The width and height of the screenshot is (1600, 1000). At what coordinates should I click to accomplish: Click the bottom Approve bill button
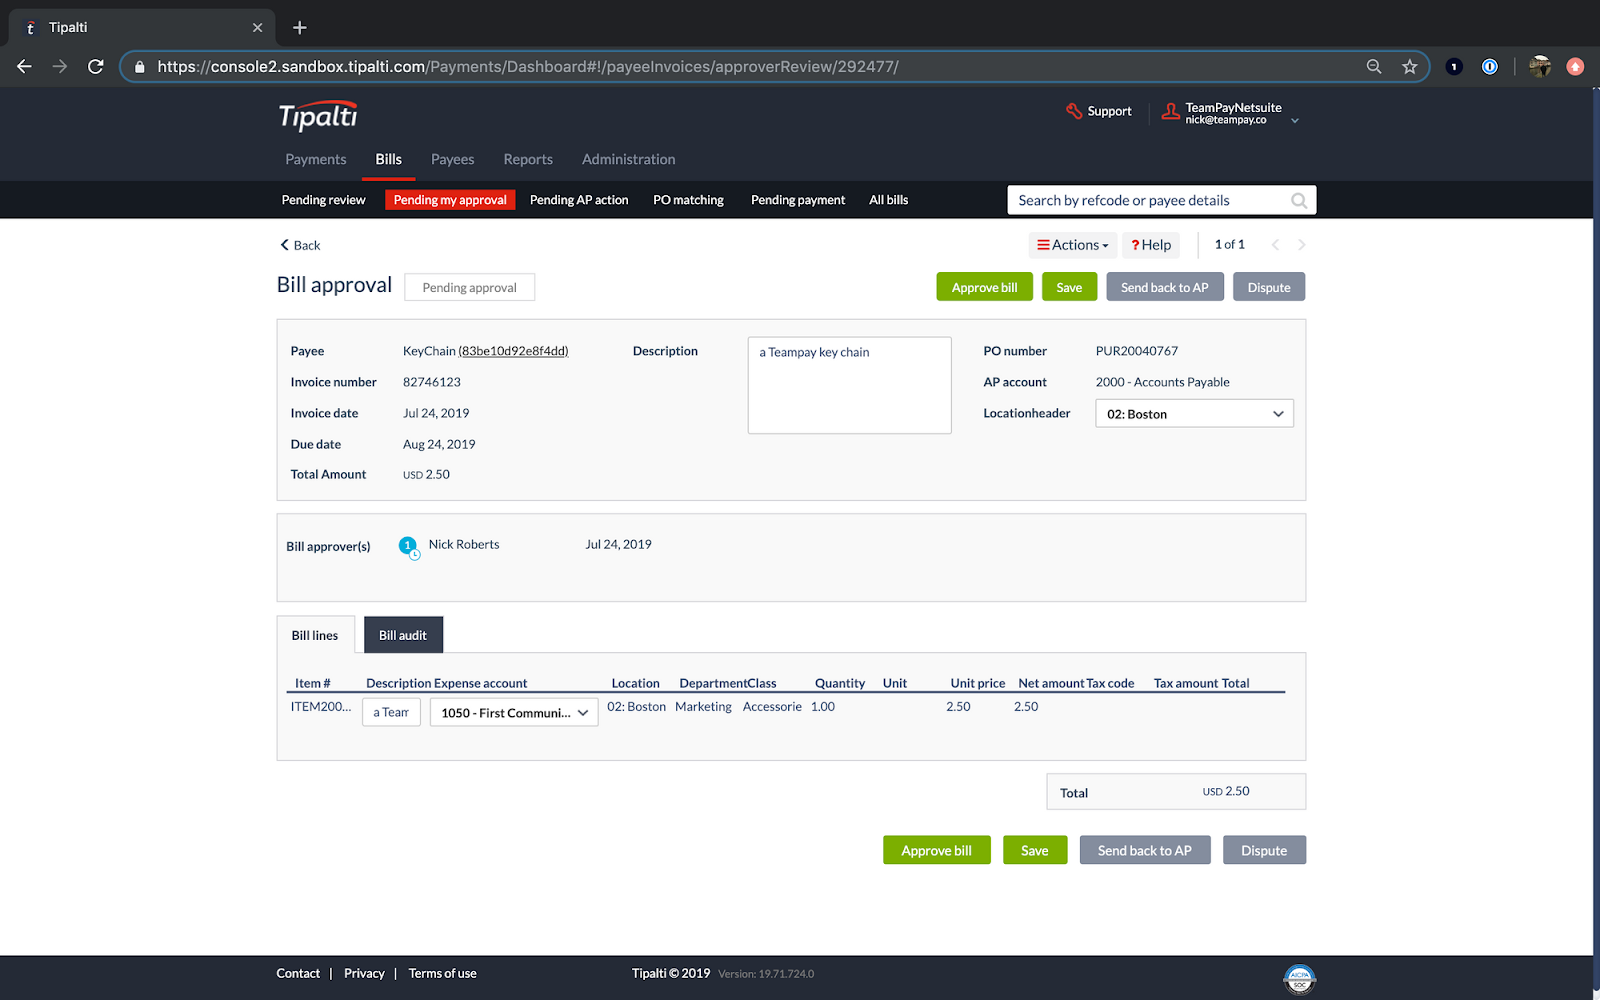click(937, 850)
